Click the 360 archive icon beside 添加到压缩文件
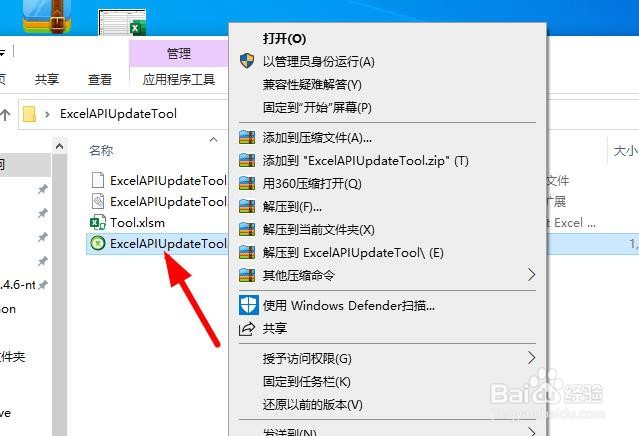Viewport: 639px width, 436px height. point(247,137)
